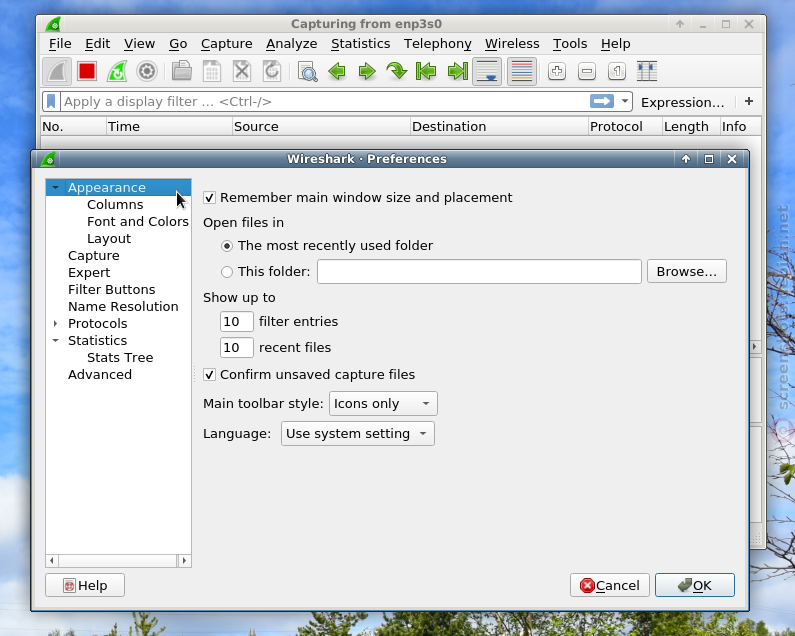Select Capture in preferences tree

point(94,256)
